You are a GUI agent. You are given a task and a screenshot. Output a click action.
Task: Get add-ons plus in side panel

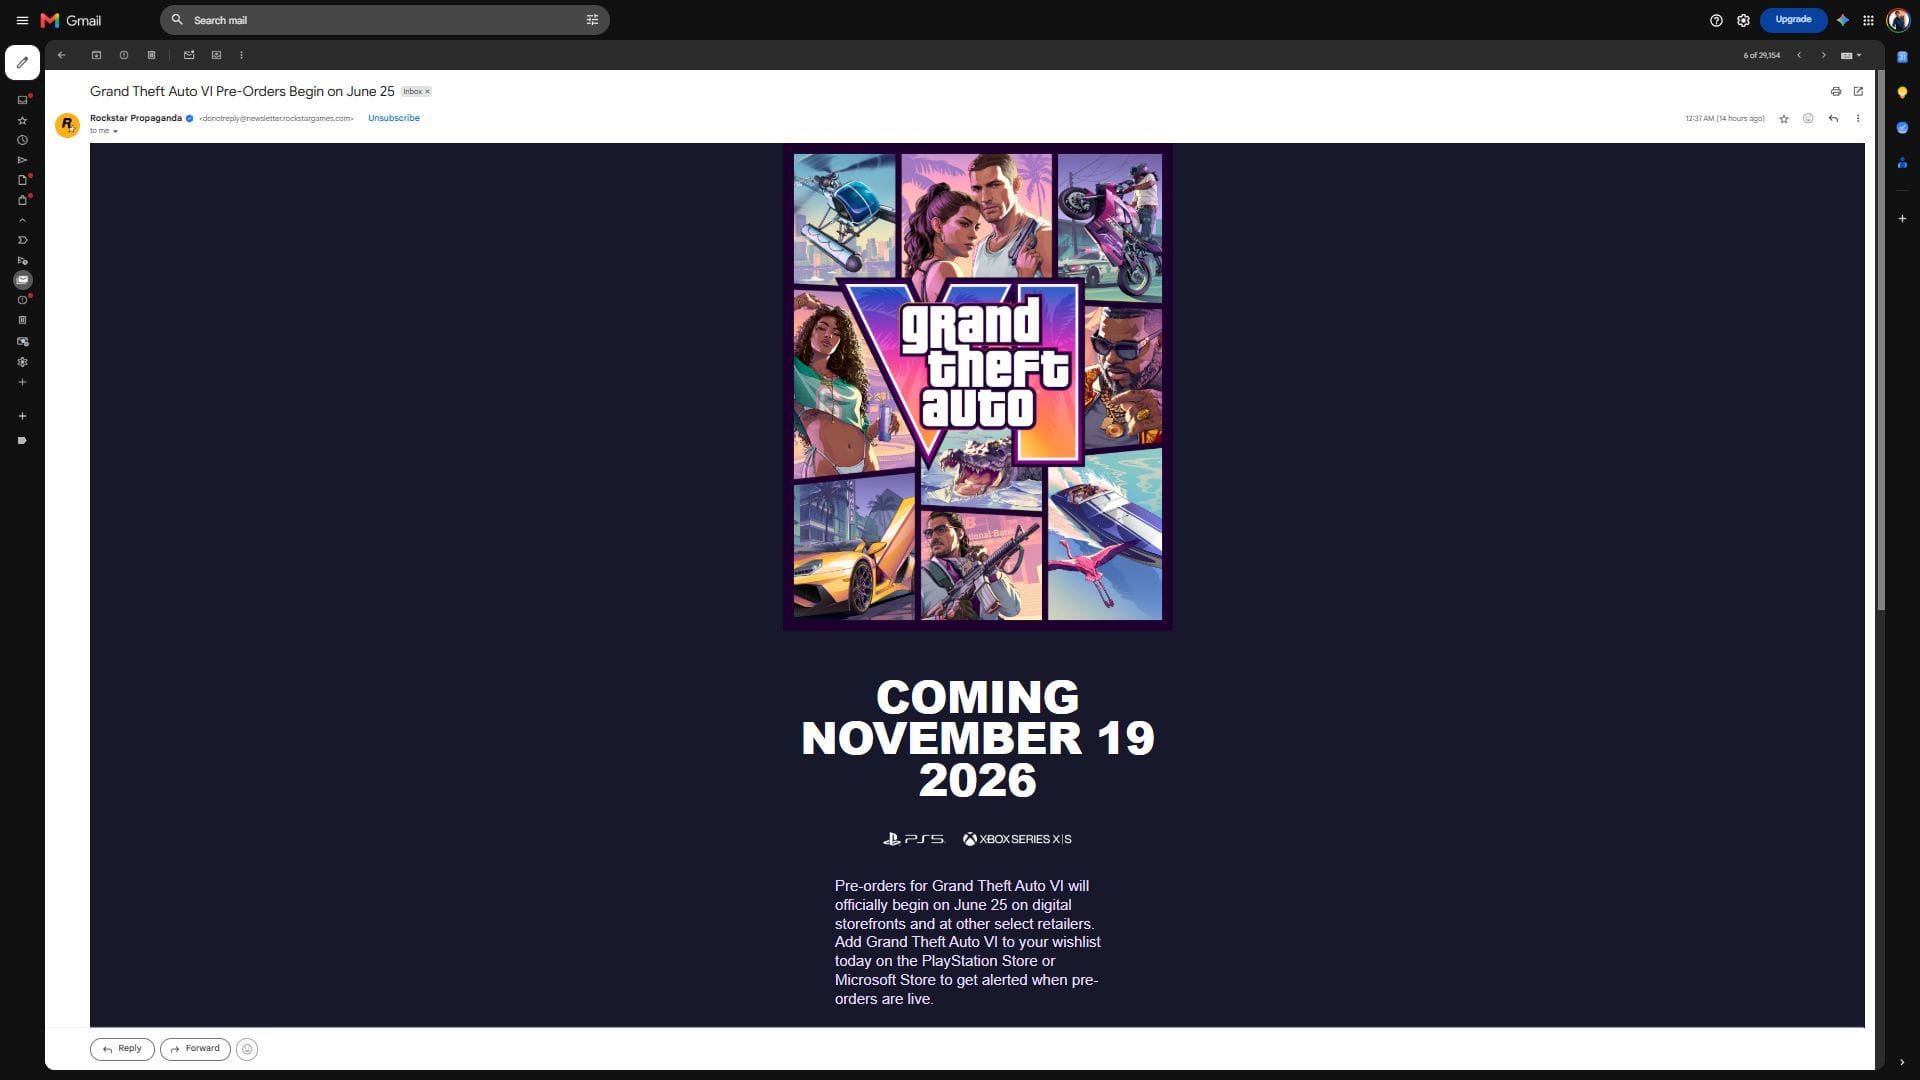(1902, 218)
